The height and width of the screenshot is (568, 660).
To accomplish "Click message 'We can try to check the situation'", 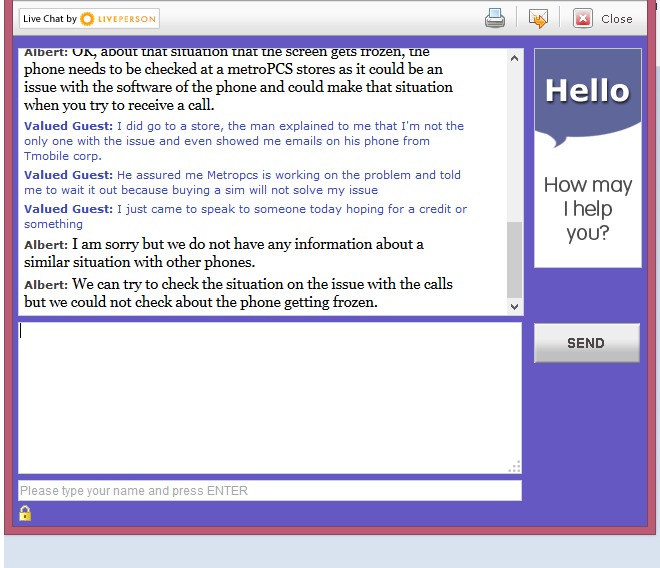I will [x=238, y=293].
